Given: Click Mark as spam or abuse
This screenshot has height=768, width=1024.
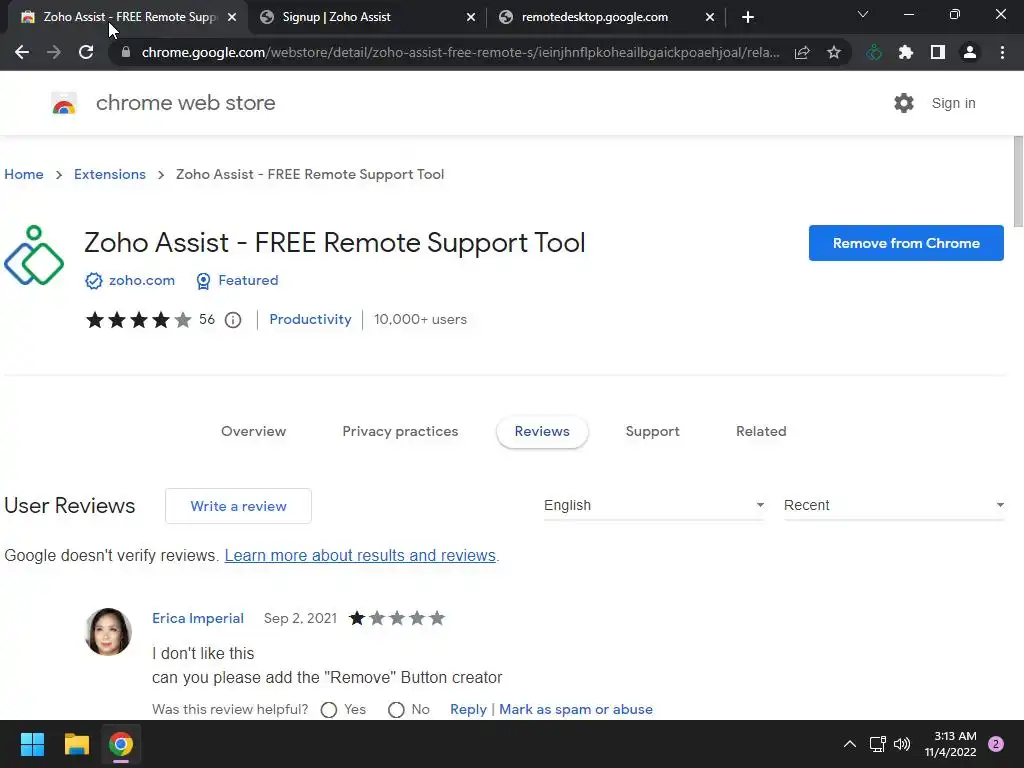Looking at the screenshot, I should point(575,709).
